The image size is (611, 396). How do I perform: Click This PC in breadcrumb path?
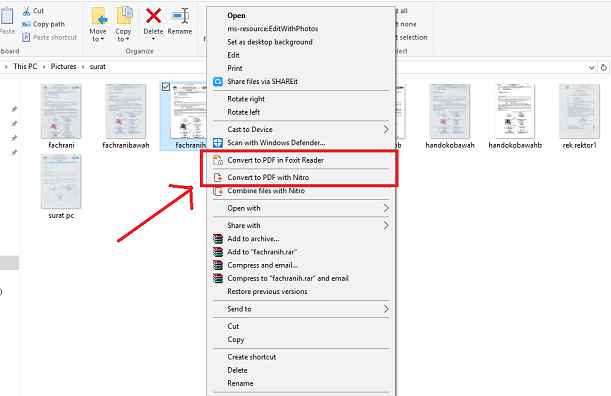pyautogui.click(x=25, y=67)
